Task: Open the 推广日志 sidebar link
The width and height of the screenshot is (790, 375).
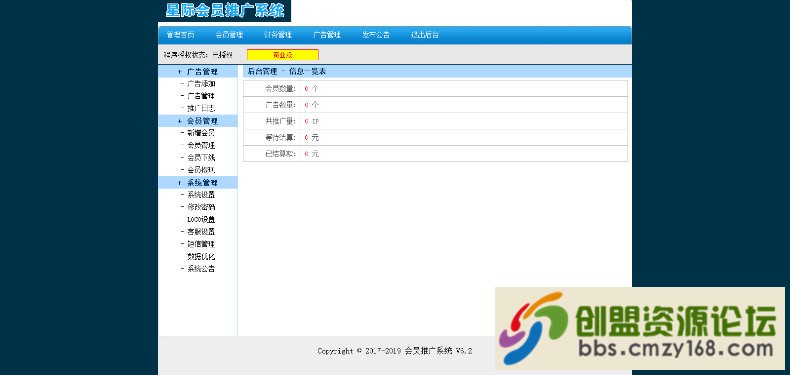Action: coord(201,108)
